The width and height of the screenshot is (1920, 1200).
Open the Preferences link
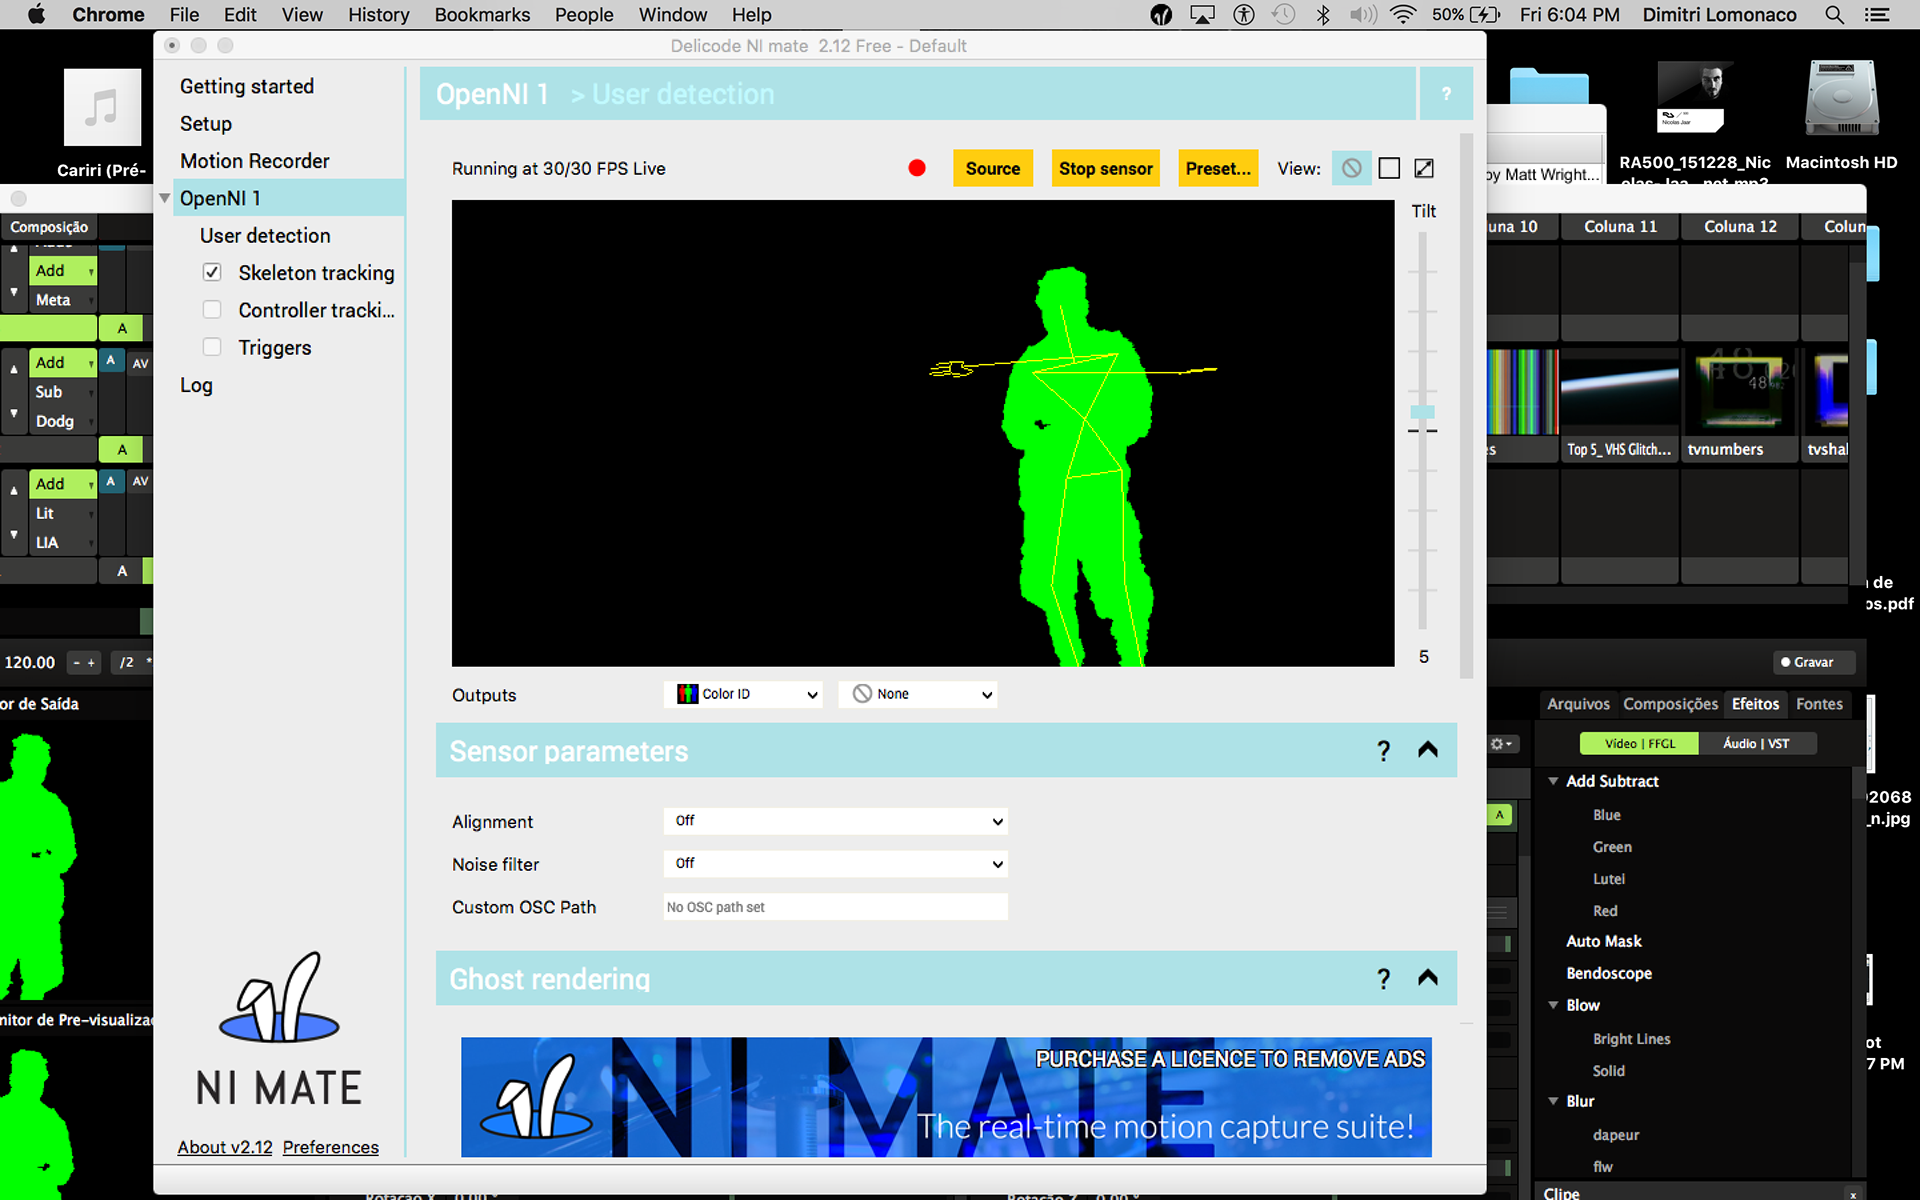[330, 1147]
